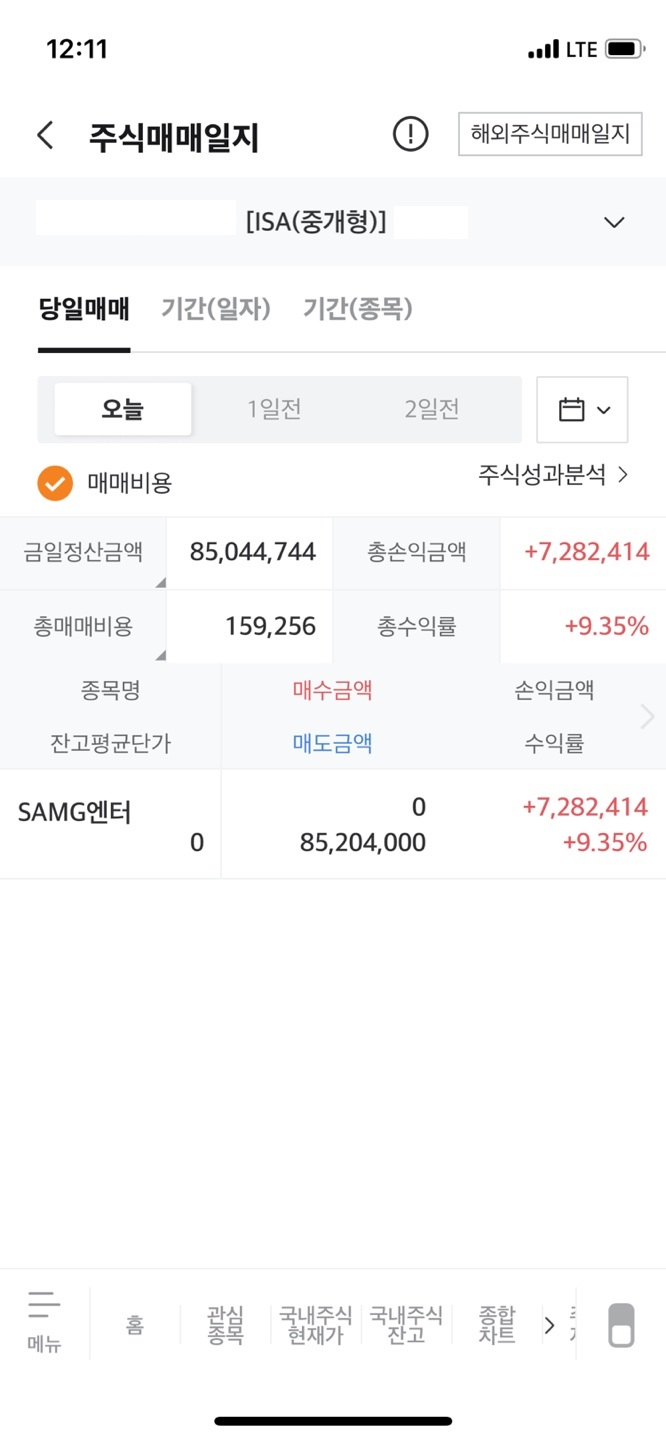The height and width of the screenshot is (1440, 666).
Task: Select the 1일전 segment
Action: click(274, 409)
